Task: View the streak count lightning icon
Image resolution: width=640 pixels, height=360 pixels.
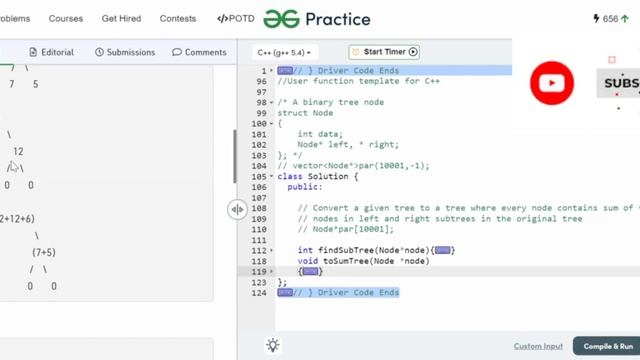Action: 596,18
